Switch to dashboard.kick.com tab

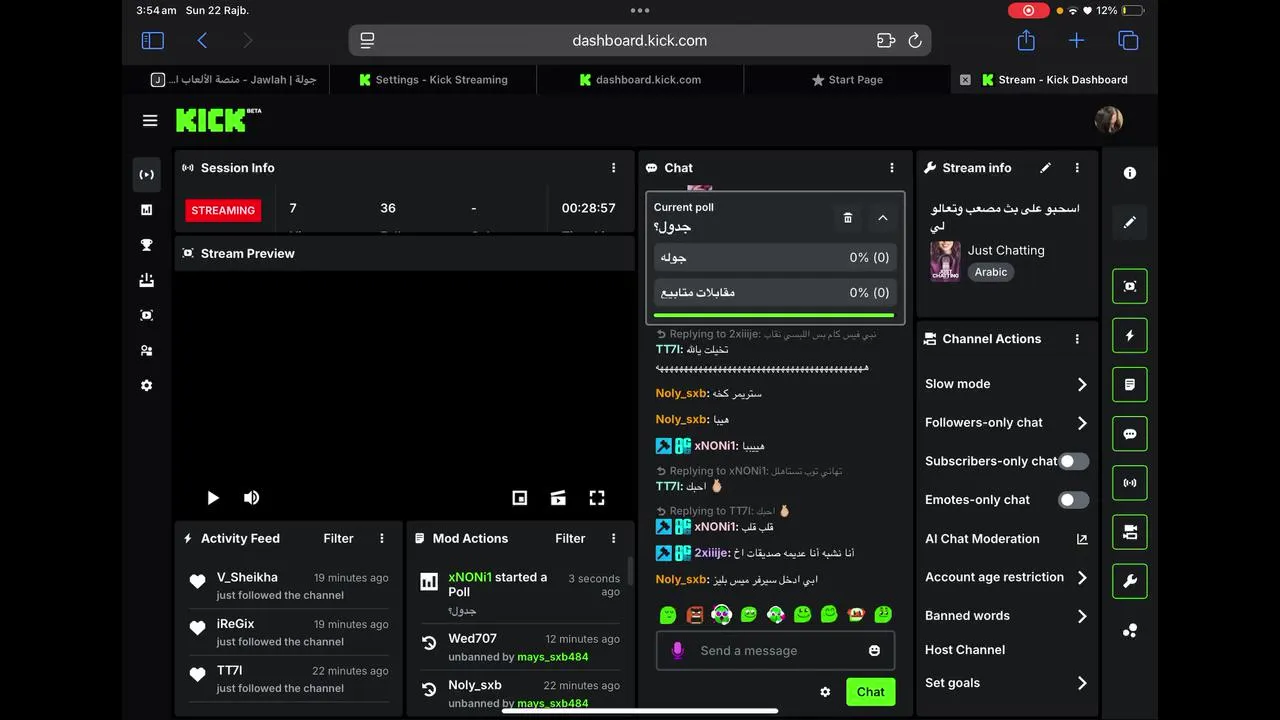[640, 80]
